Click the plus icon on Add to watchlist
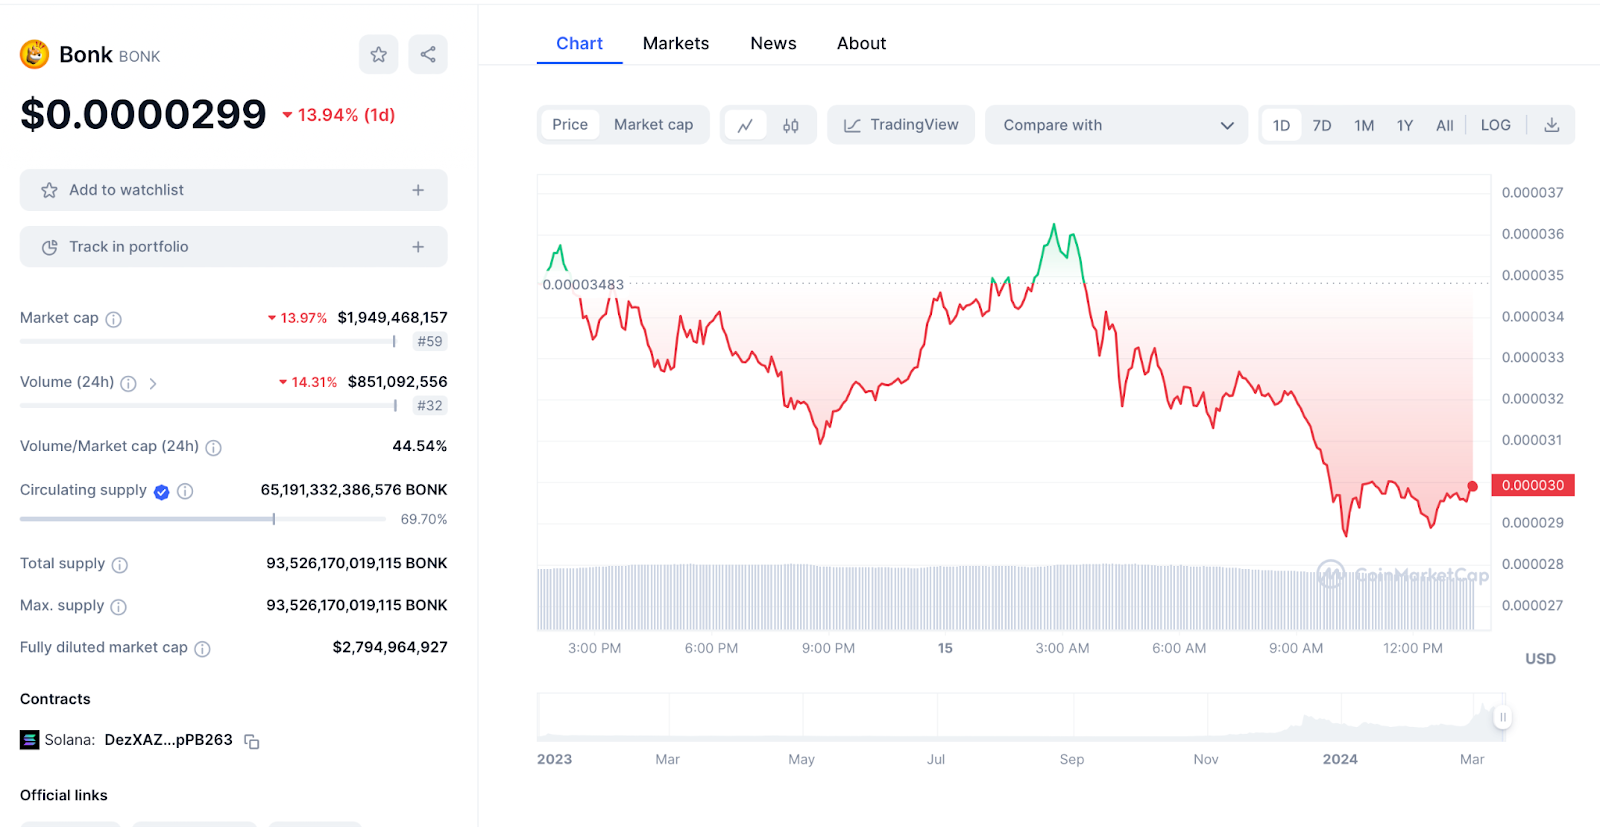Screen dimensions: 1600x827 click(x=418, y=190)
